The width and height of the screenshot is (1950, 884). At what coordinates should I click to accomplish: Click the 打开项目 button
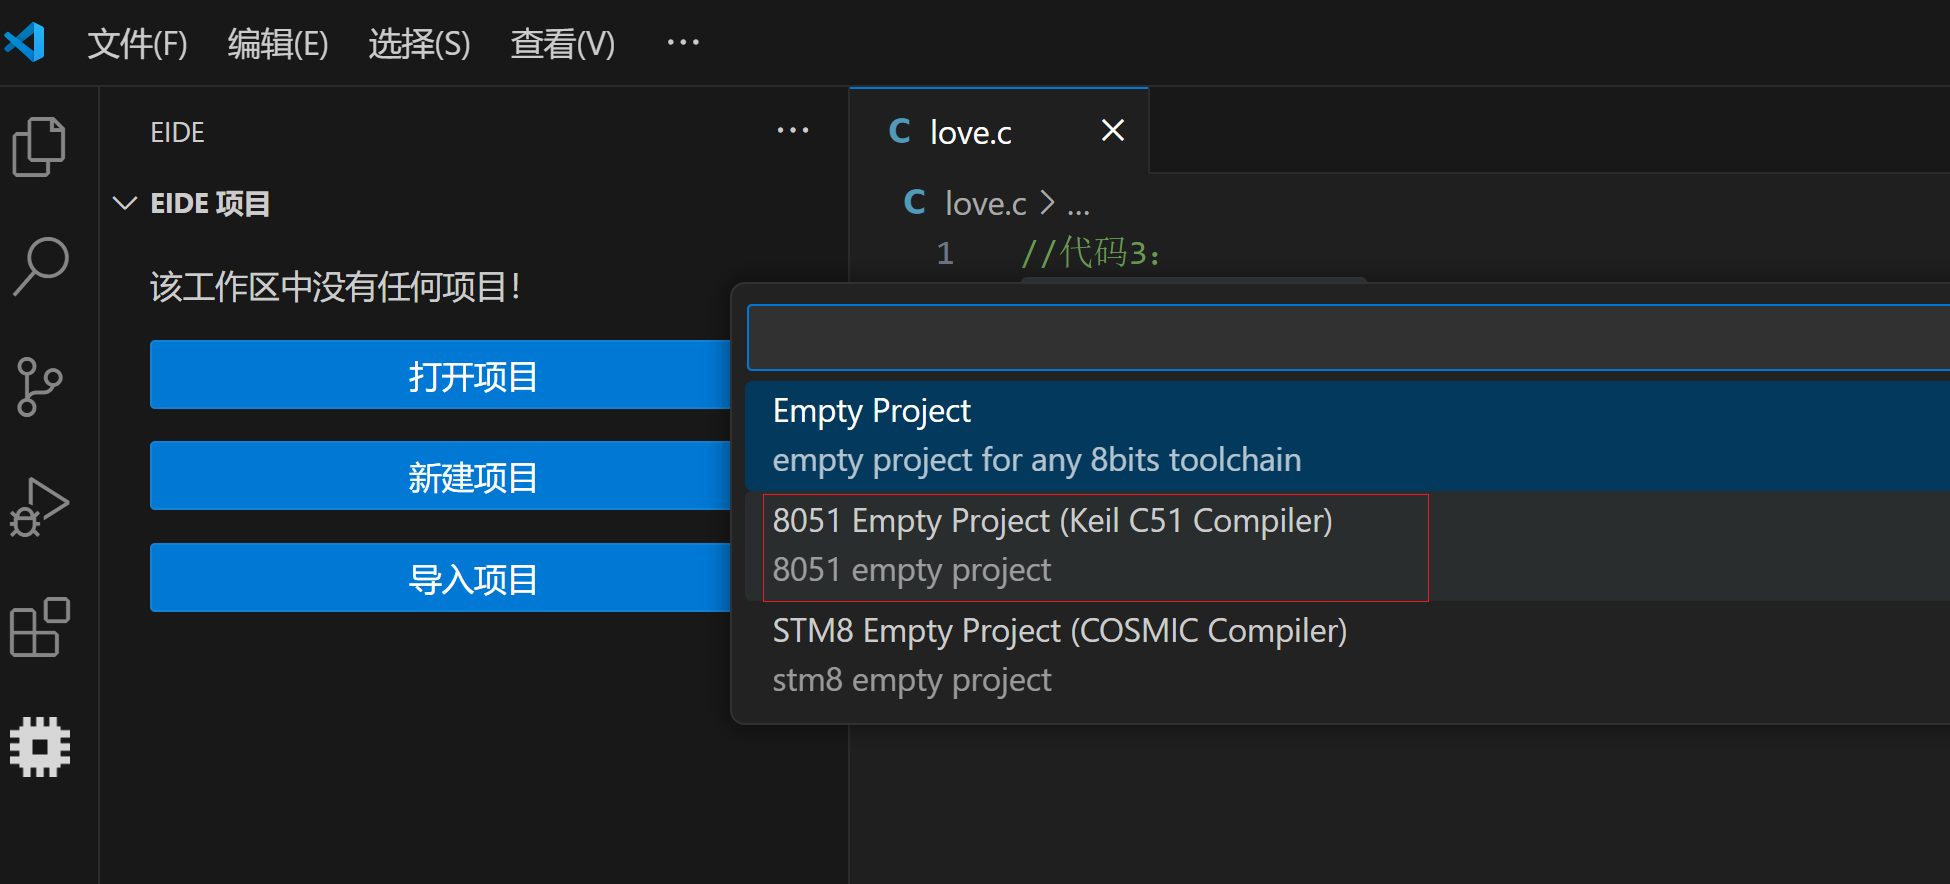pyautogui.click(x=441, y=375)
